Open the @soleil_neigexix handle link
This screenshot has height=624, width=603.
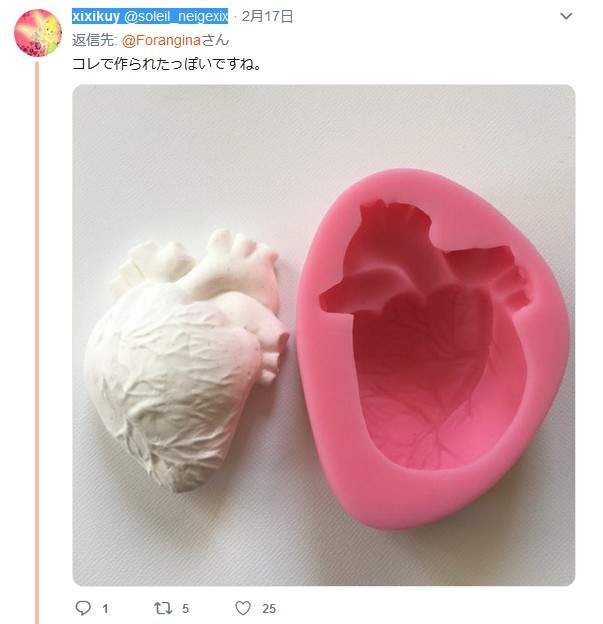176,16
